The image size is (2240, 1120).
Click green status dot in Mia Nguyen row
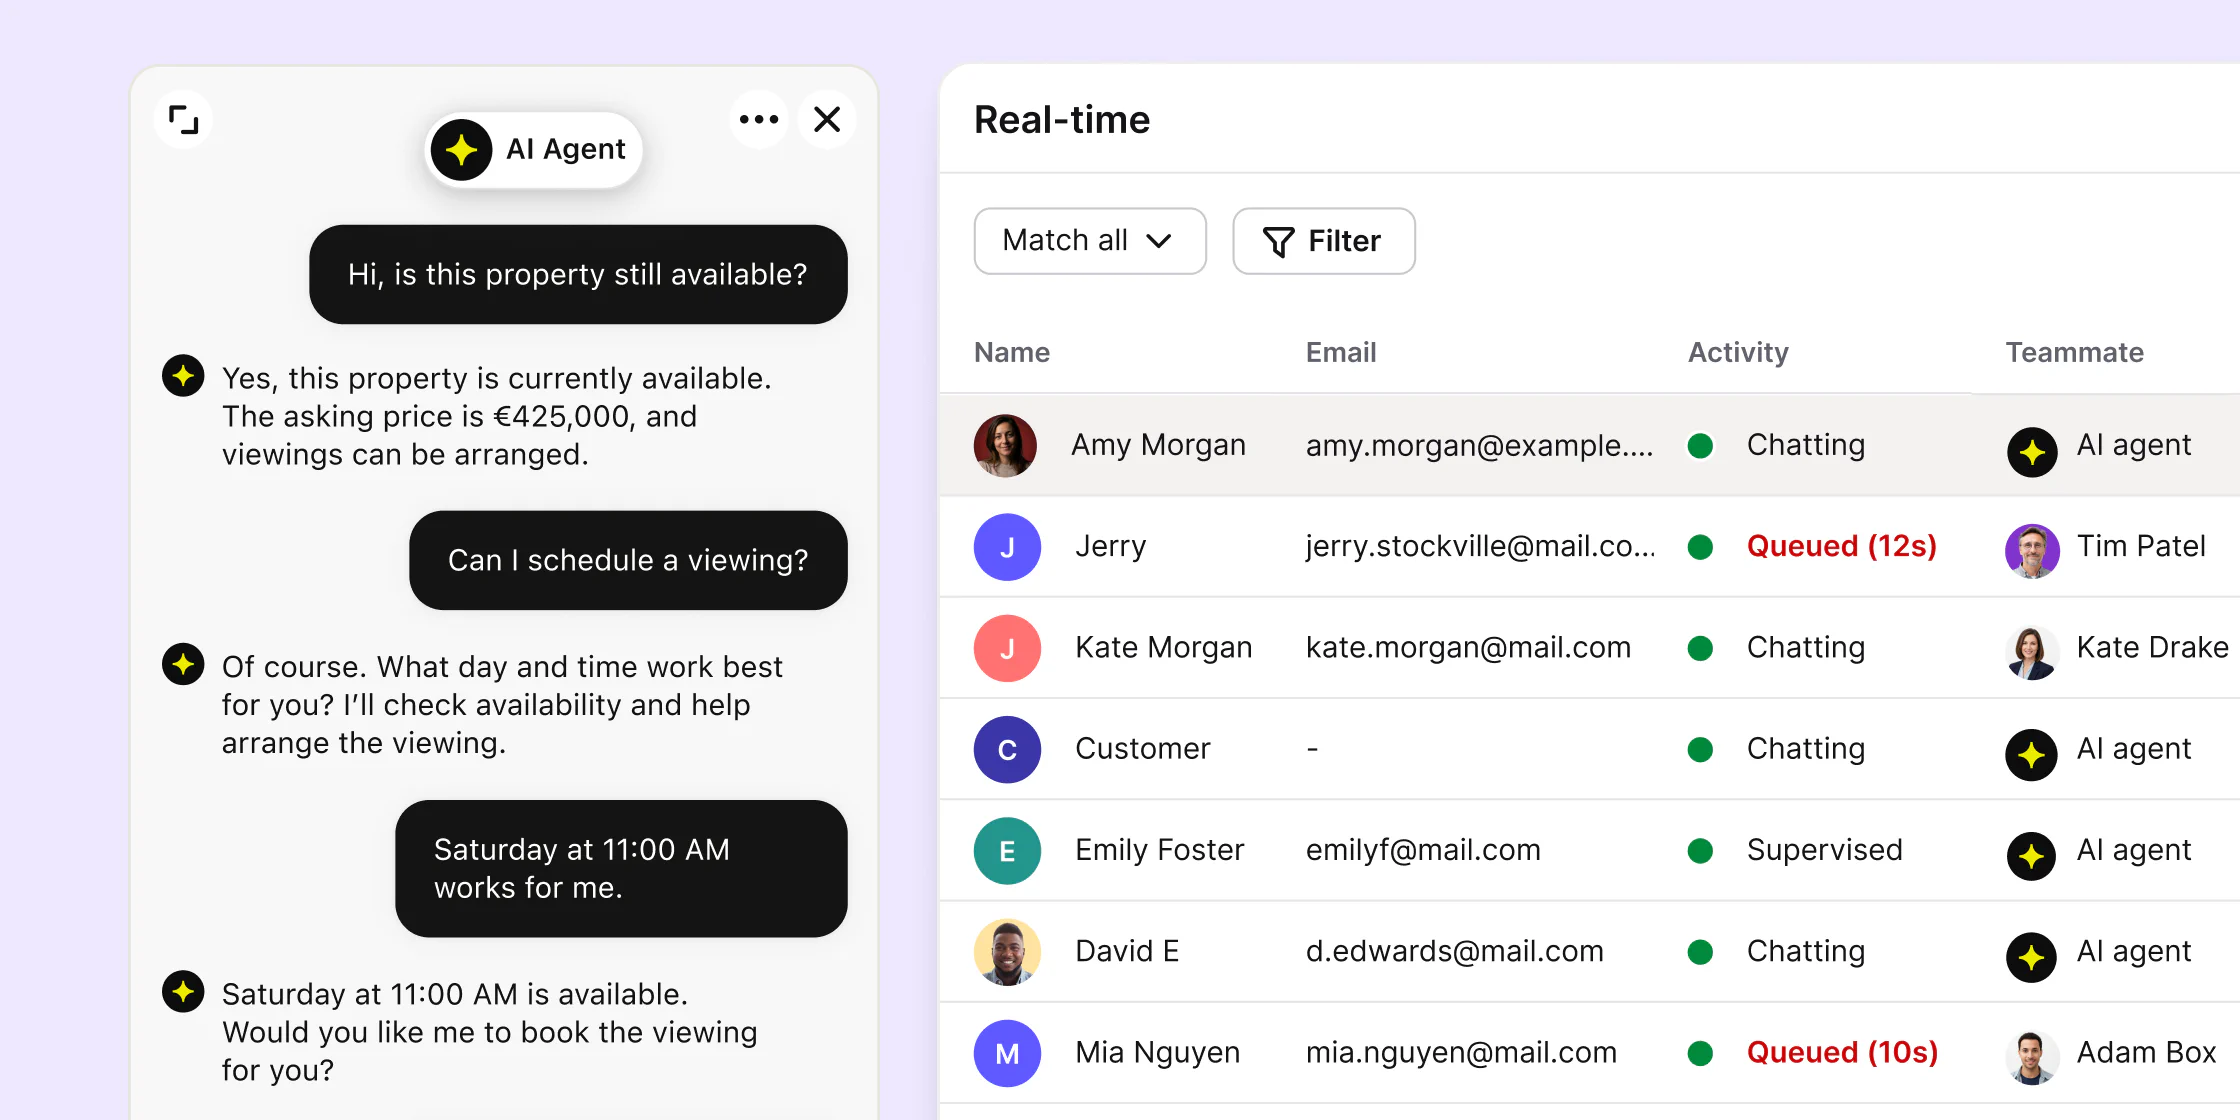1700,1053
